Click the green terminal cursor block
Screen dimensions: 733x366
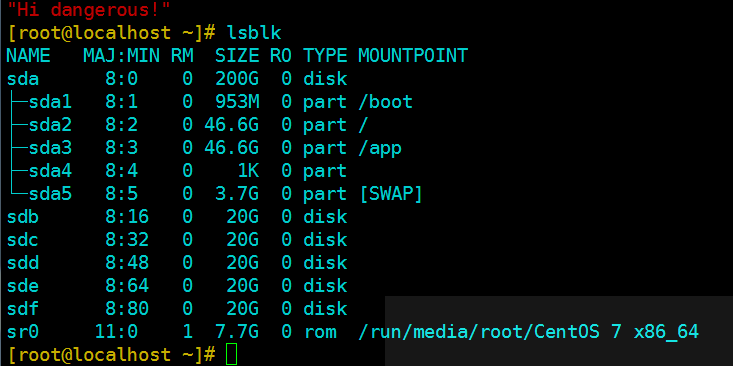click(x=231, y=354)
